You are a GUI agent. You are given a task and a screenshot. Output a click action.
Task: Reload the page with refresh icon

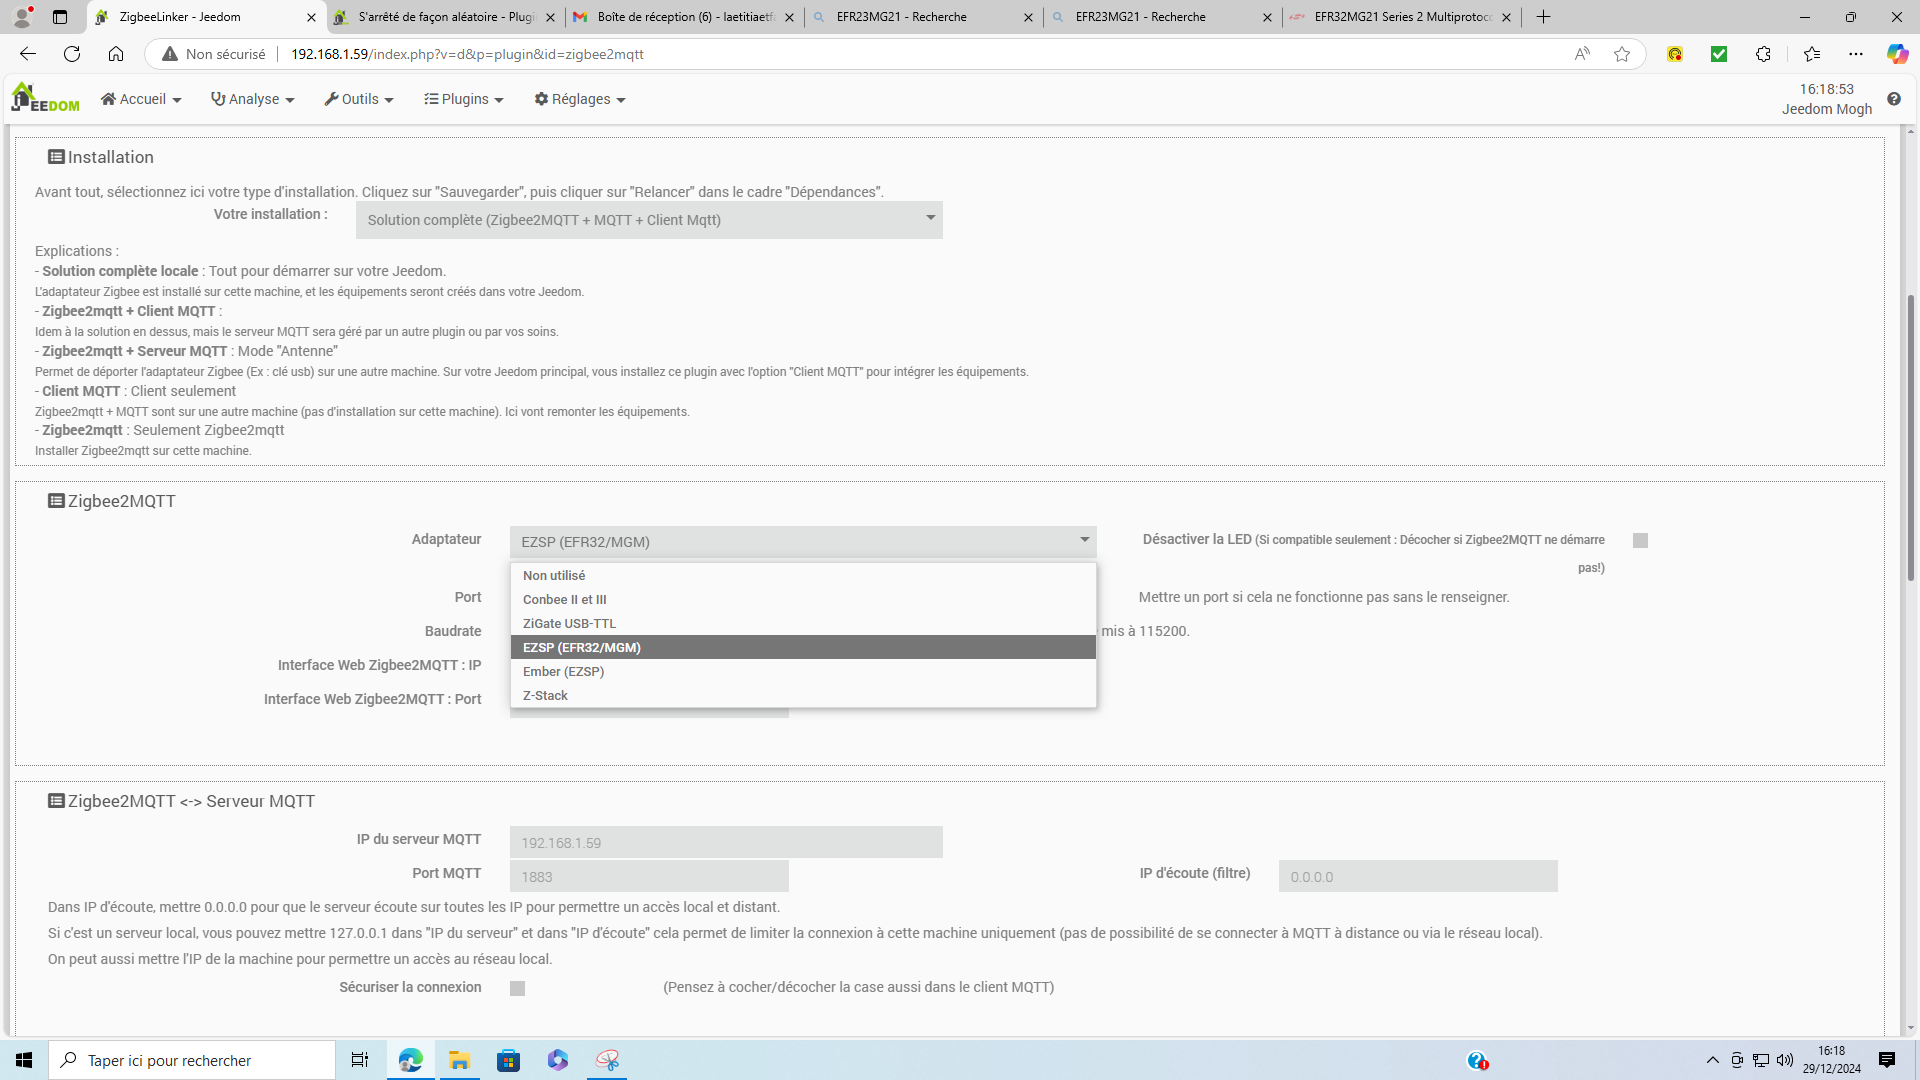tap(72, 54)
